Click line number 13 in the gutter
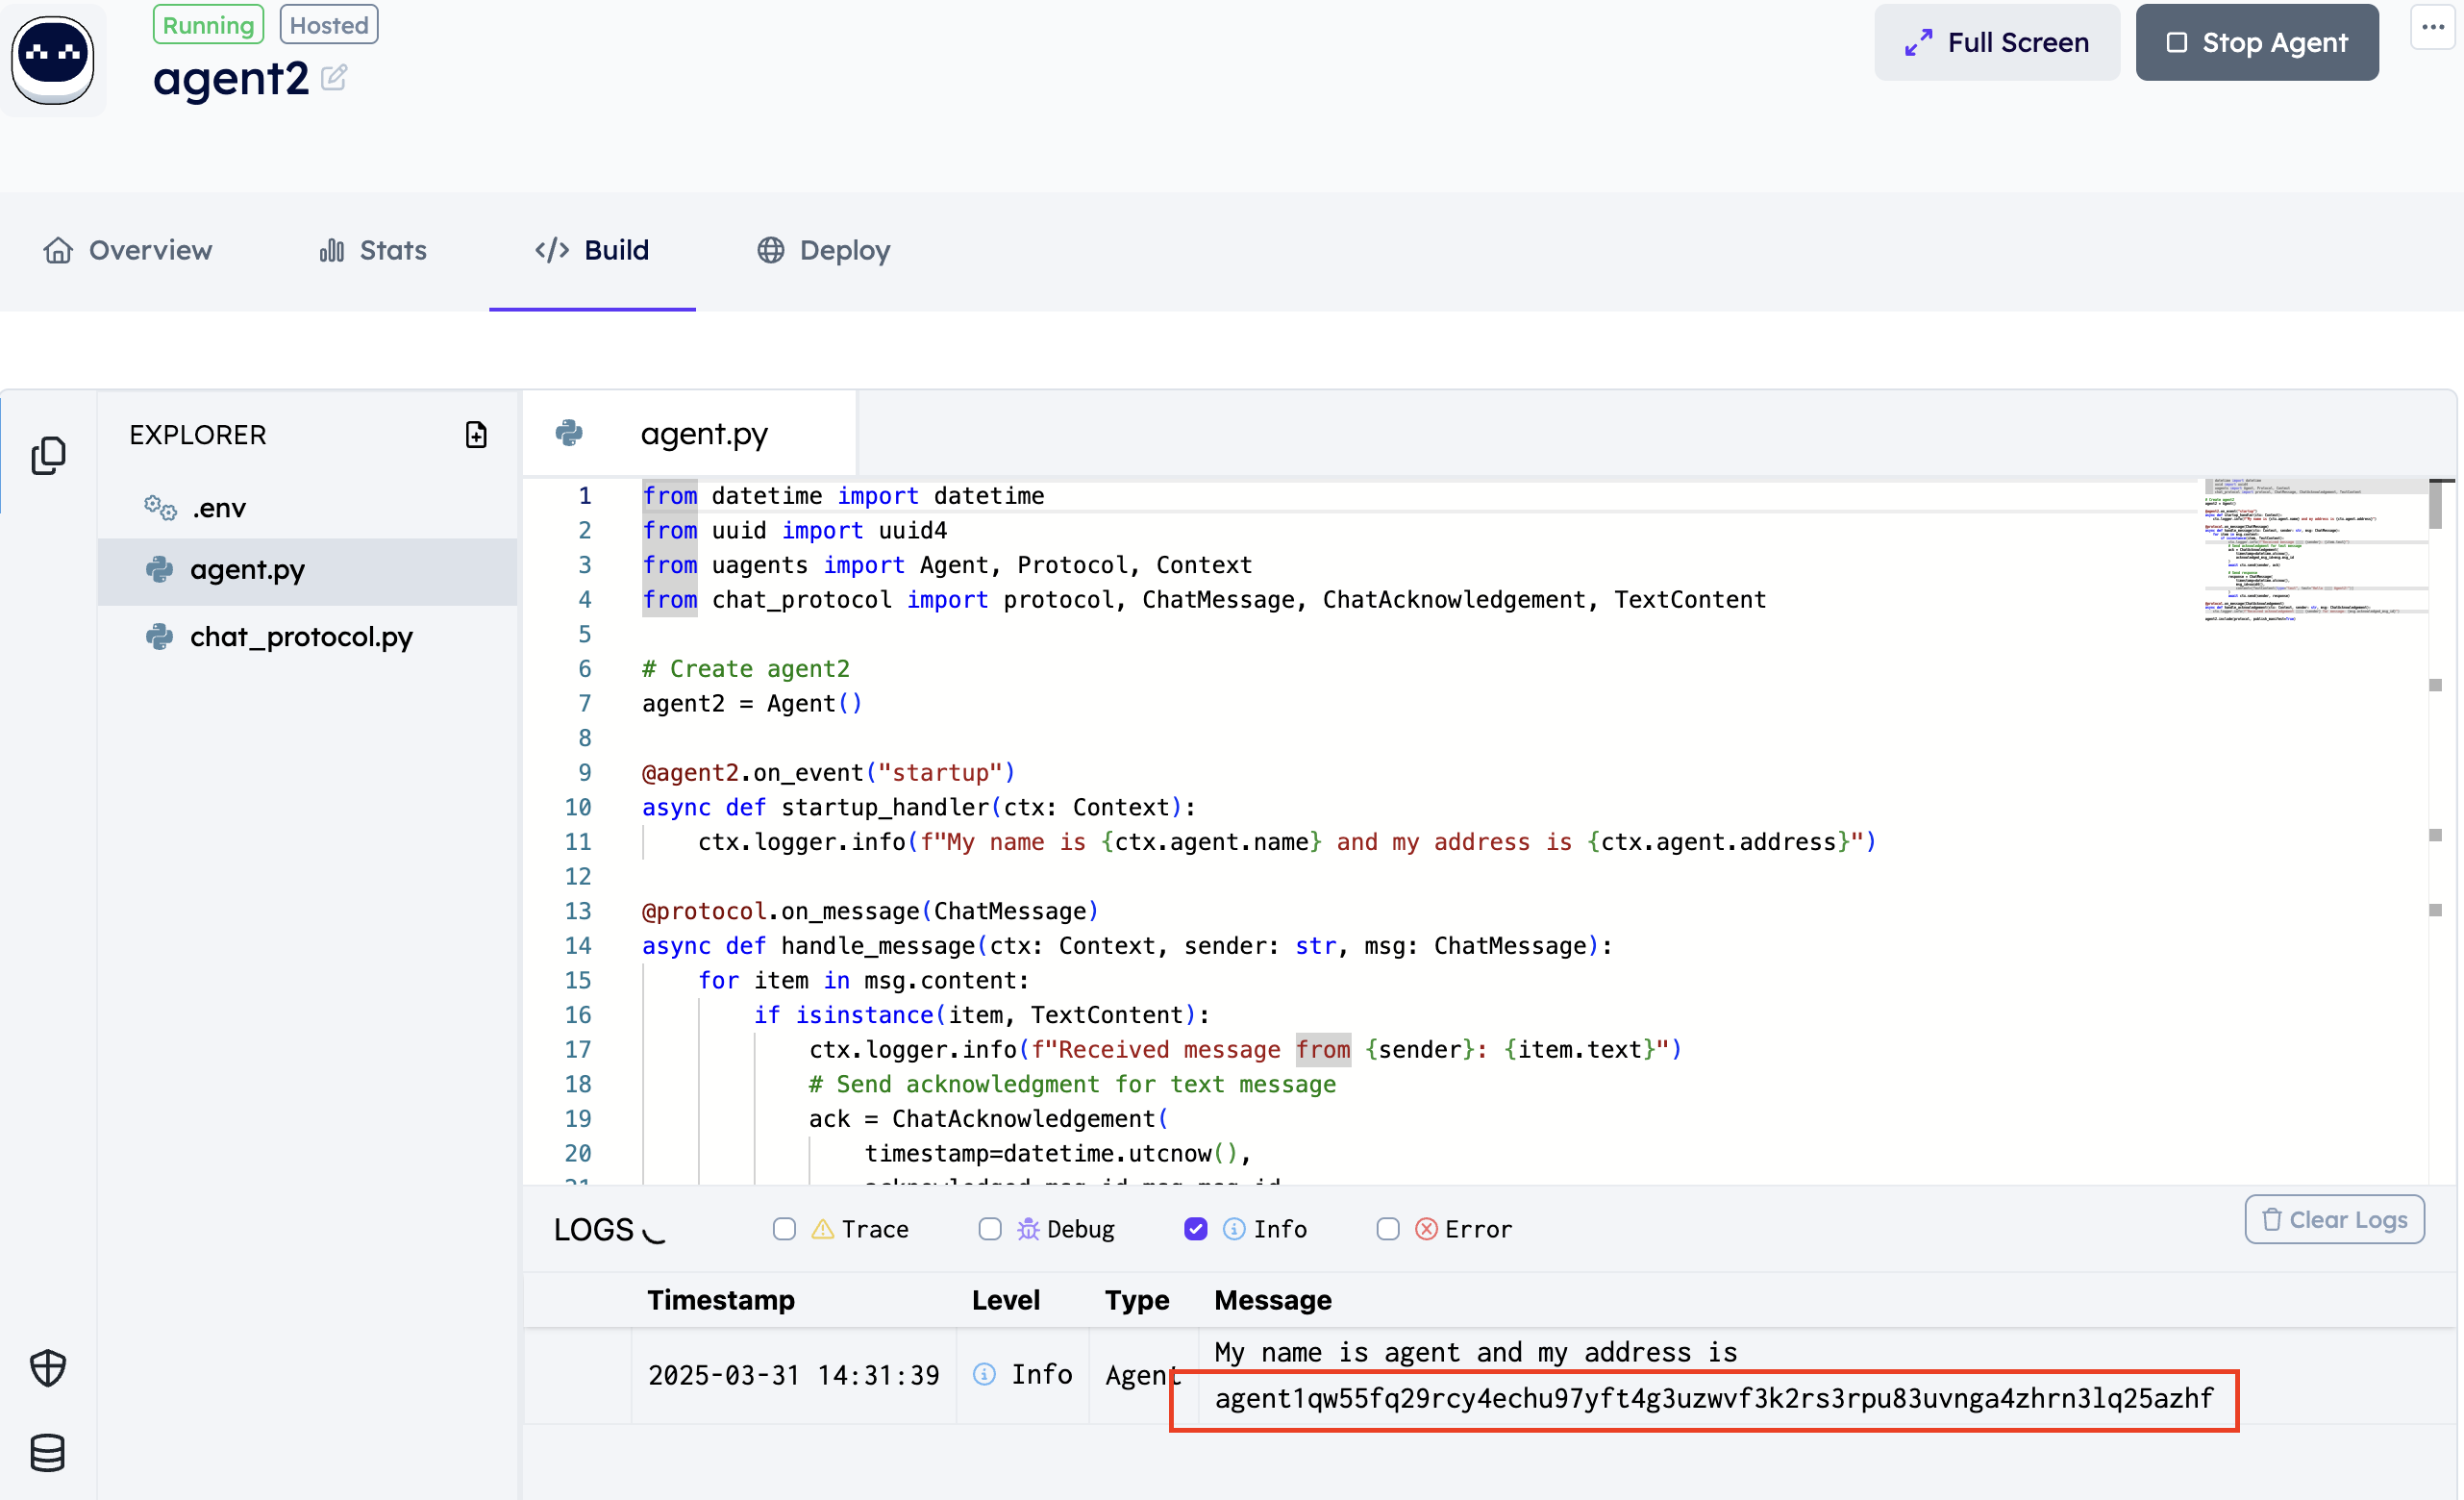Screen dimensions: 2464x1500 578,911
